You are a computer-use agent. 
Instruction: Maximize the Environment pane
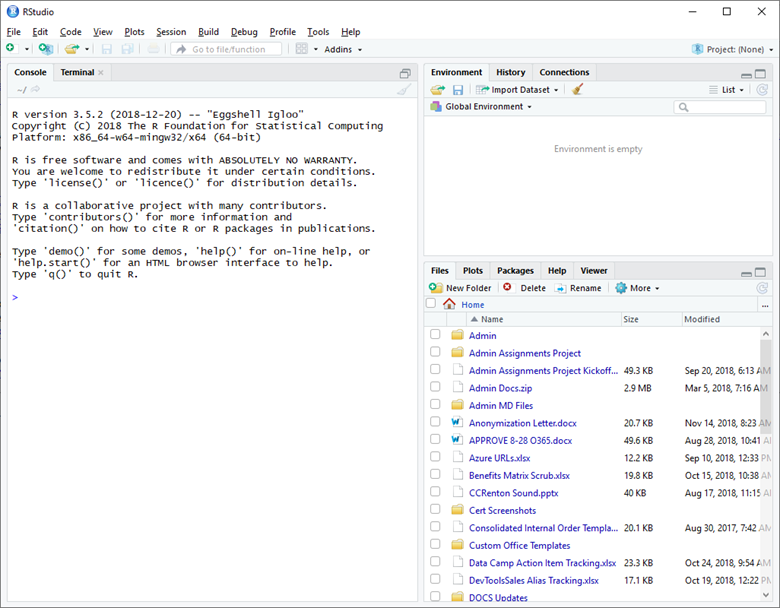[760, 74]
